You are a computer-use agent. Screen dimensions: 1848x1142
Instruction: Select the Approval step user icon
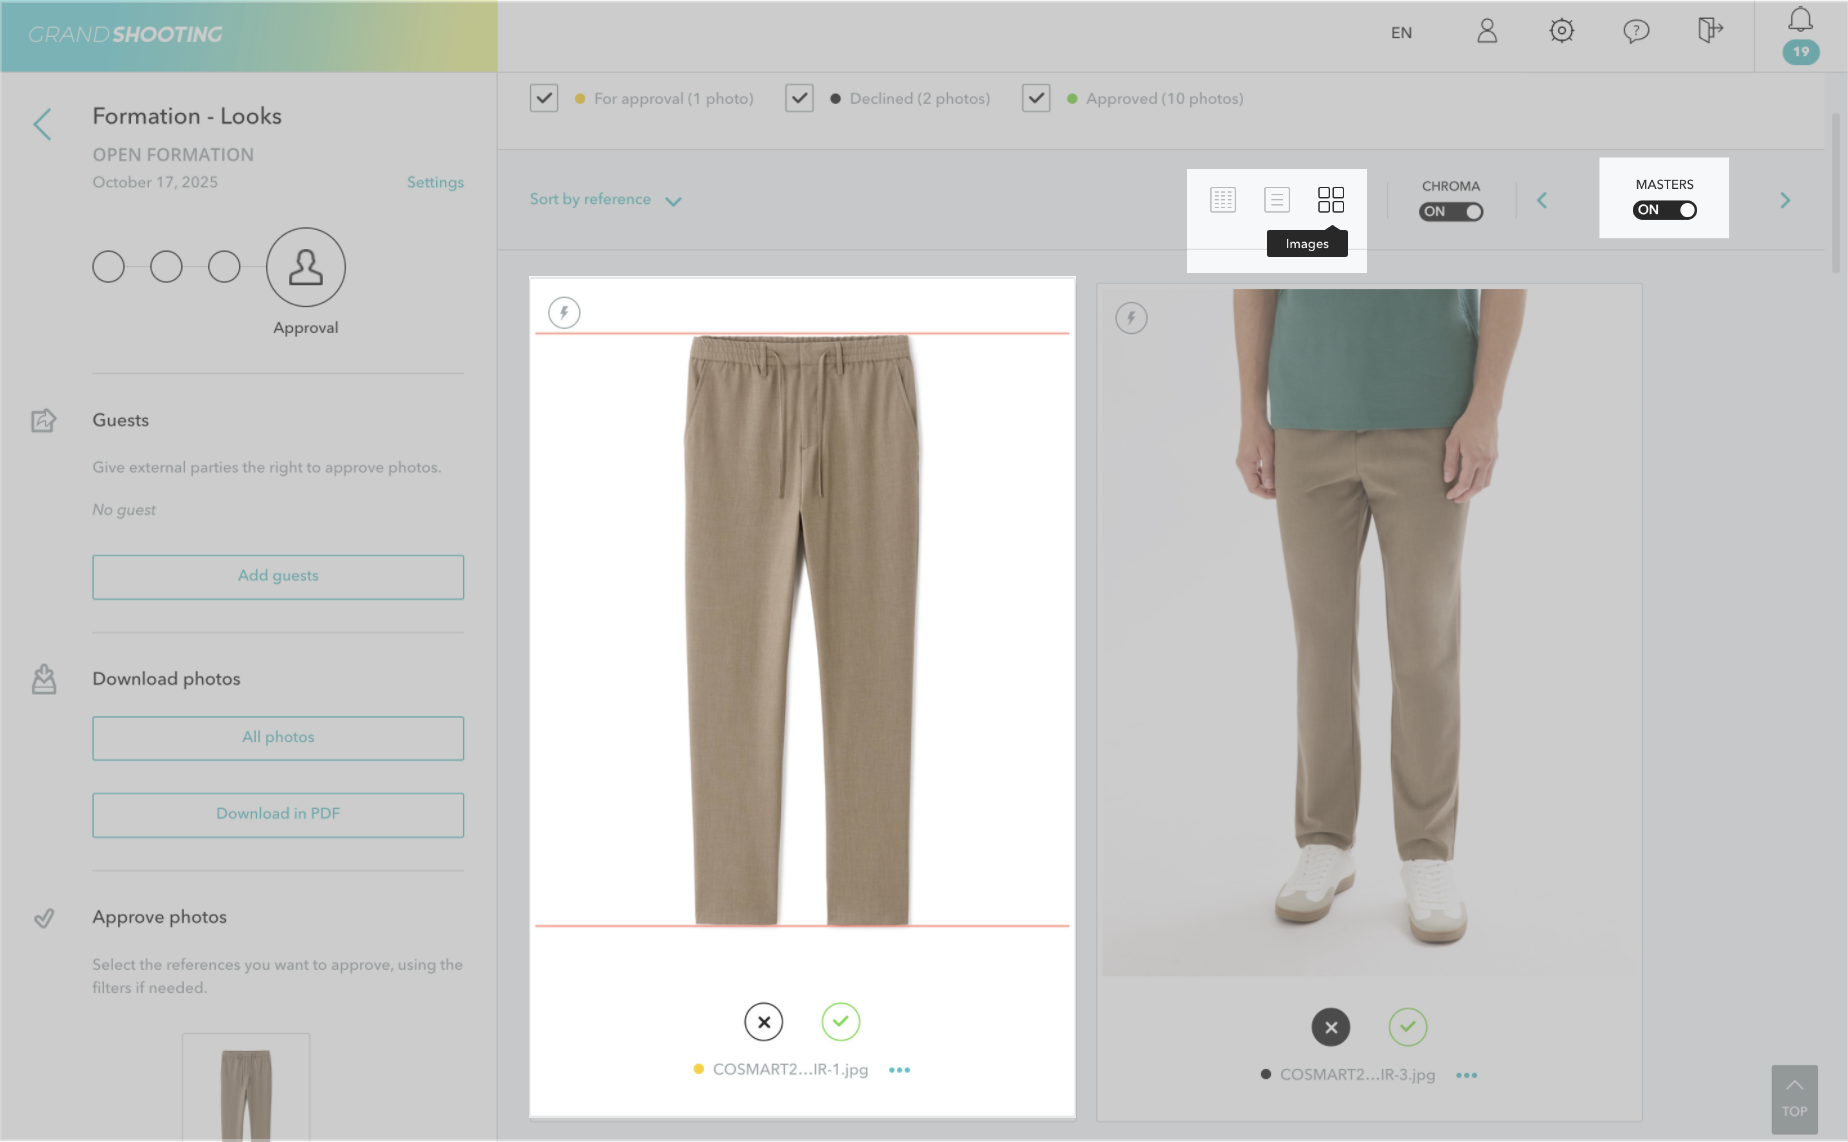(x=306, y=267)
